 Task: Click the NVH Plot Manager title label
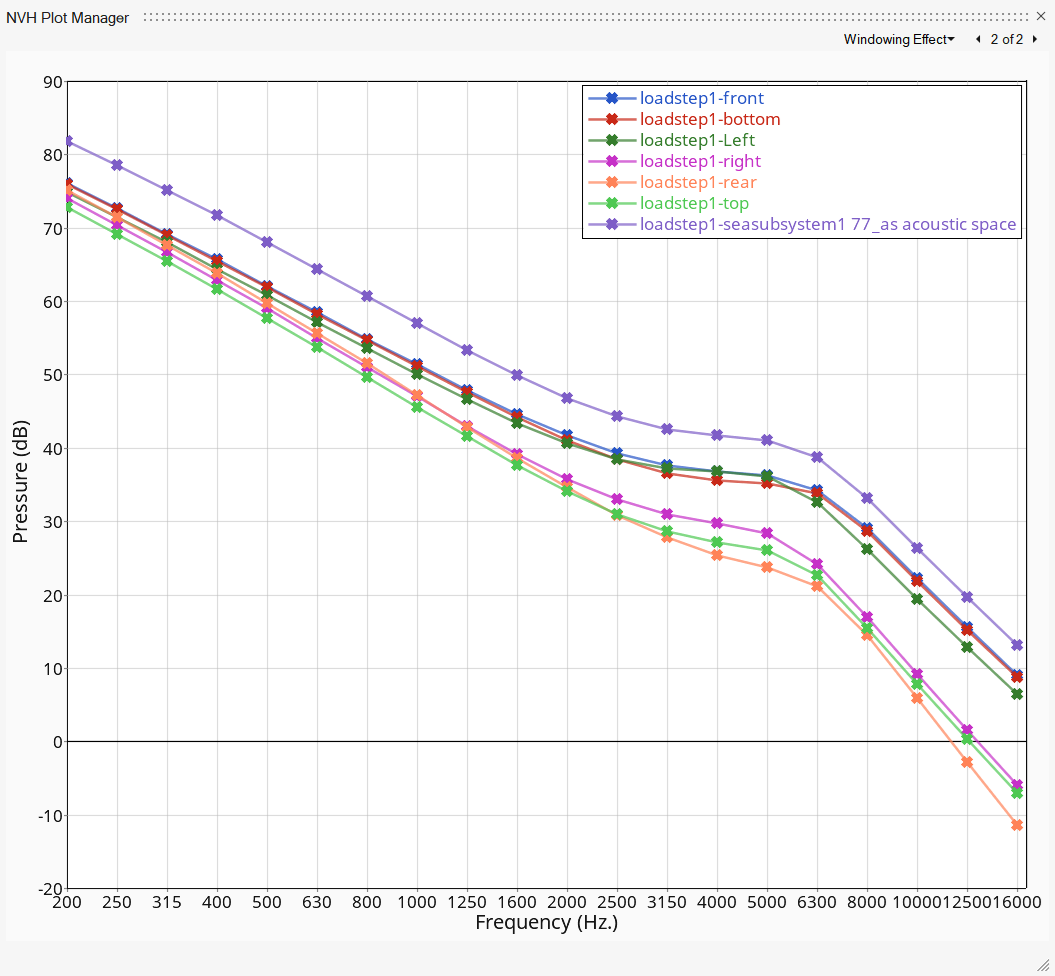tap(67, 17)
